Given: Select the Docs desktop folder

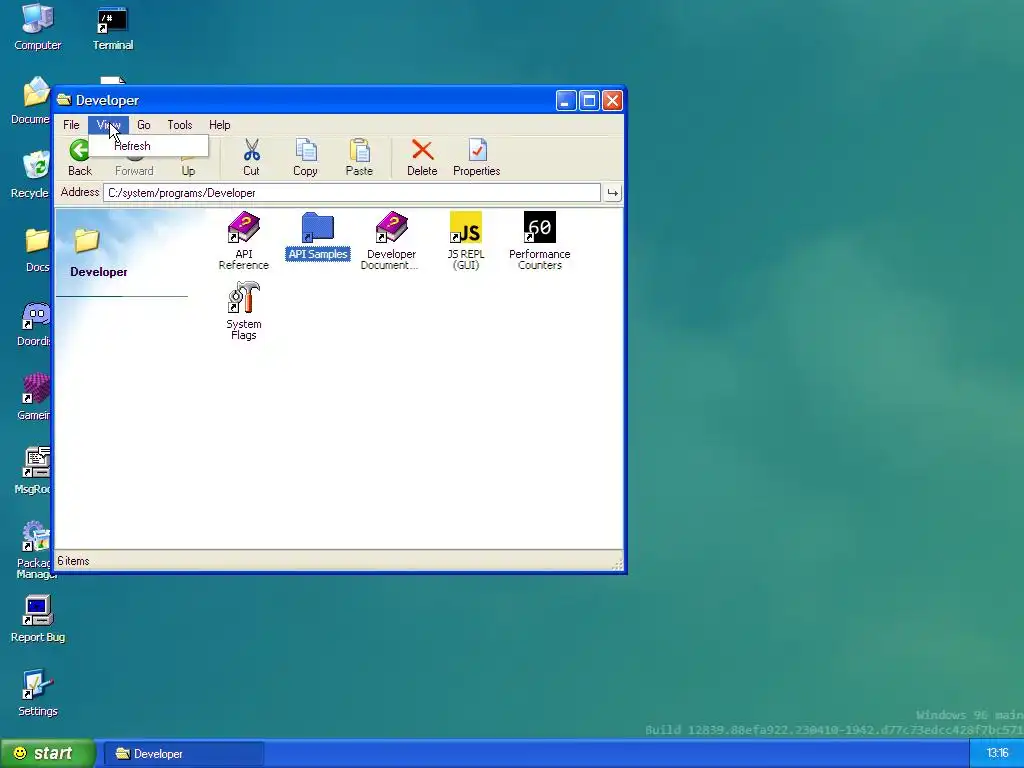Looking at the screenshot, I should pyautogui.click(x=37, y=249).
